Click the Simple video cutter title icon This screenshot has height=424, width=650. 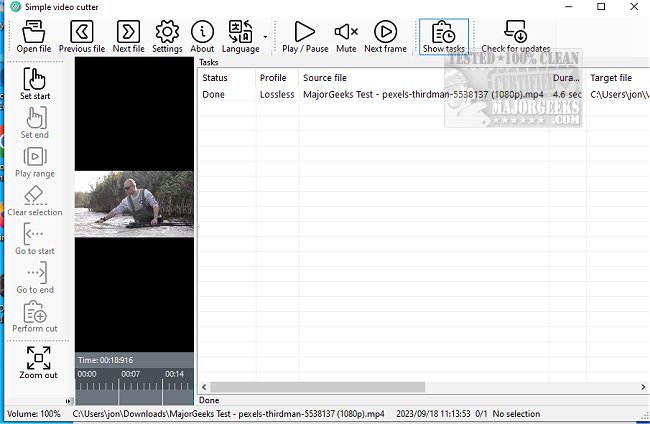tap(15, 7)
